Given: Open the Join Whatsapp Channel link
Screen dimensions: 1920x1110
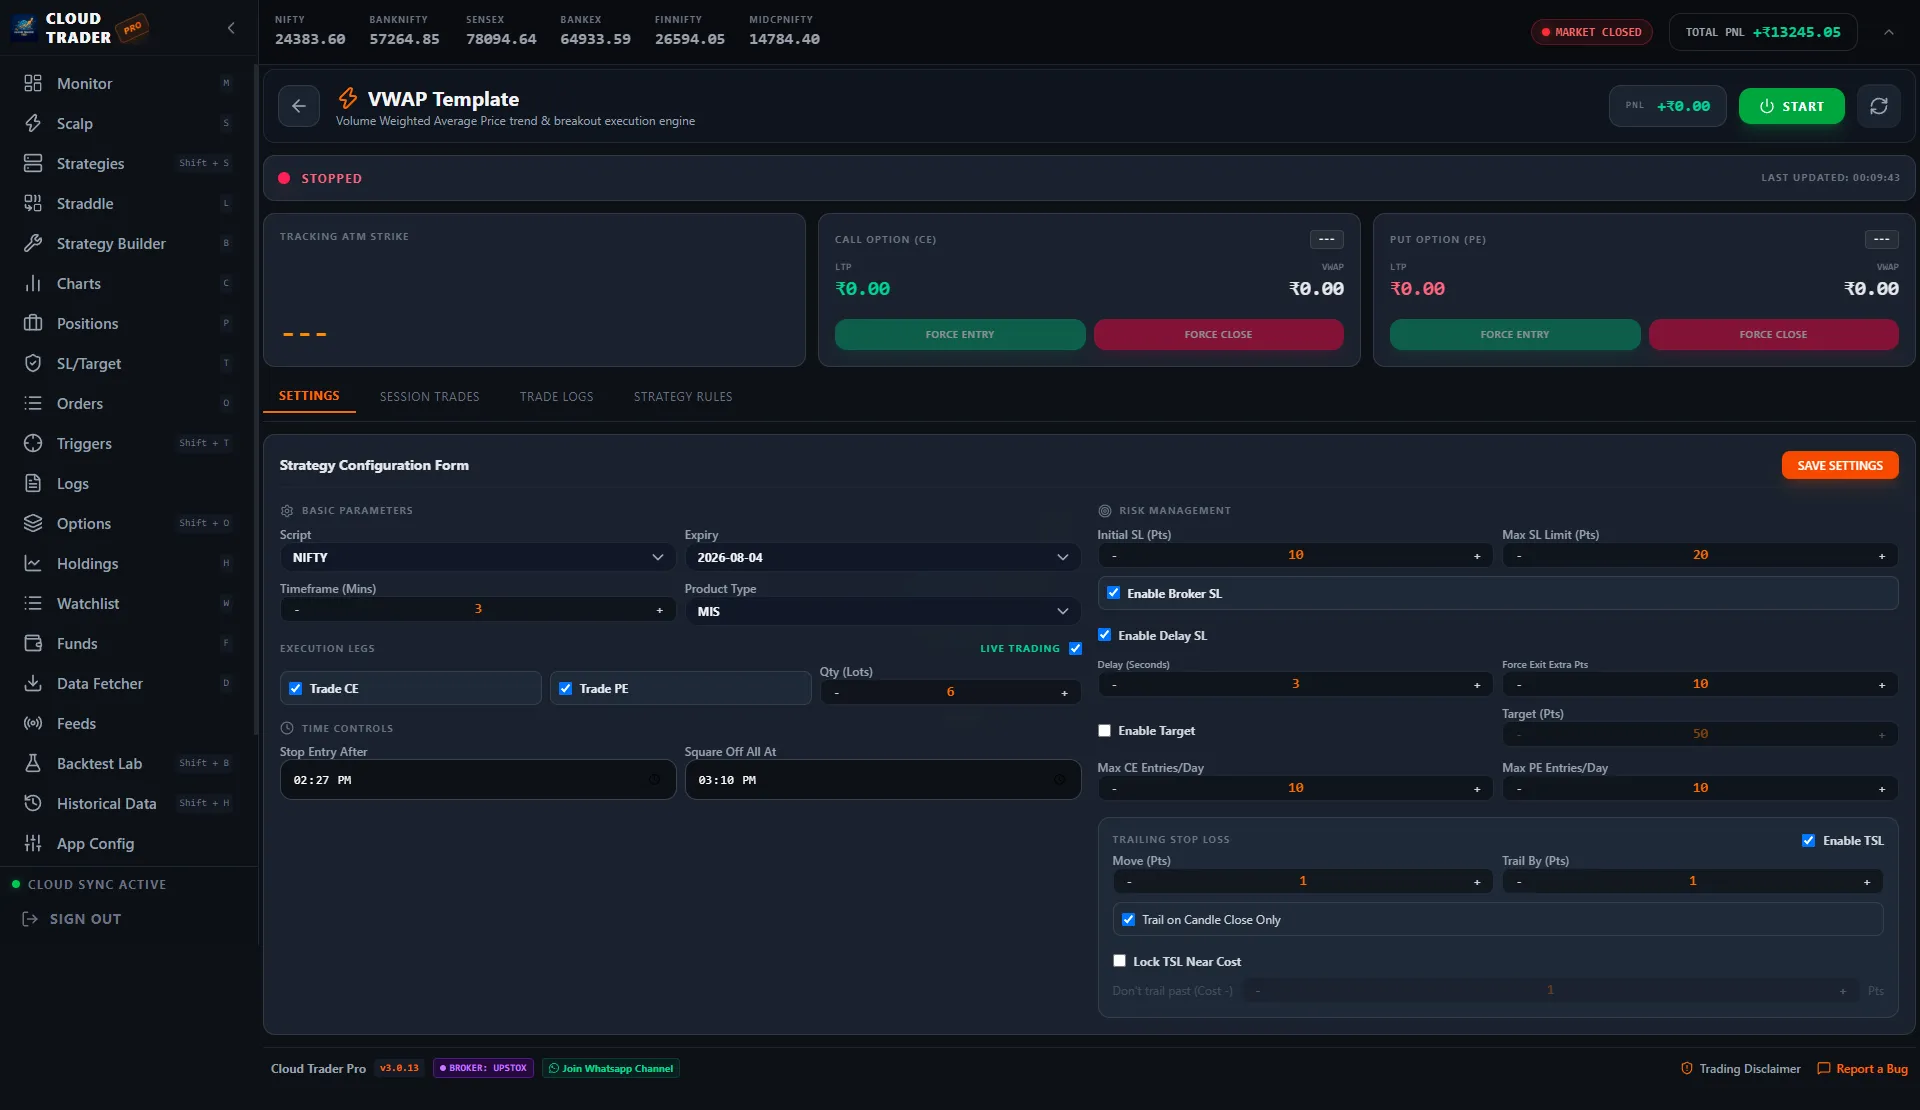Looking at the screenshot, I should (x=611, y=1068).
